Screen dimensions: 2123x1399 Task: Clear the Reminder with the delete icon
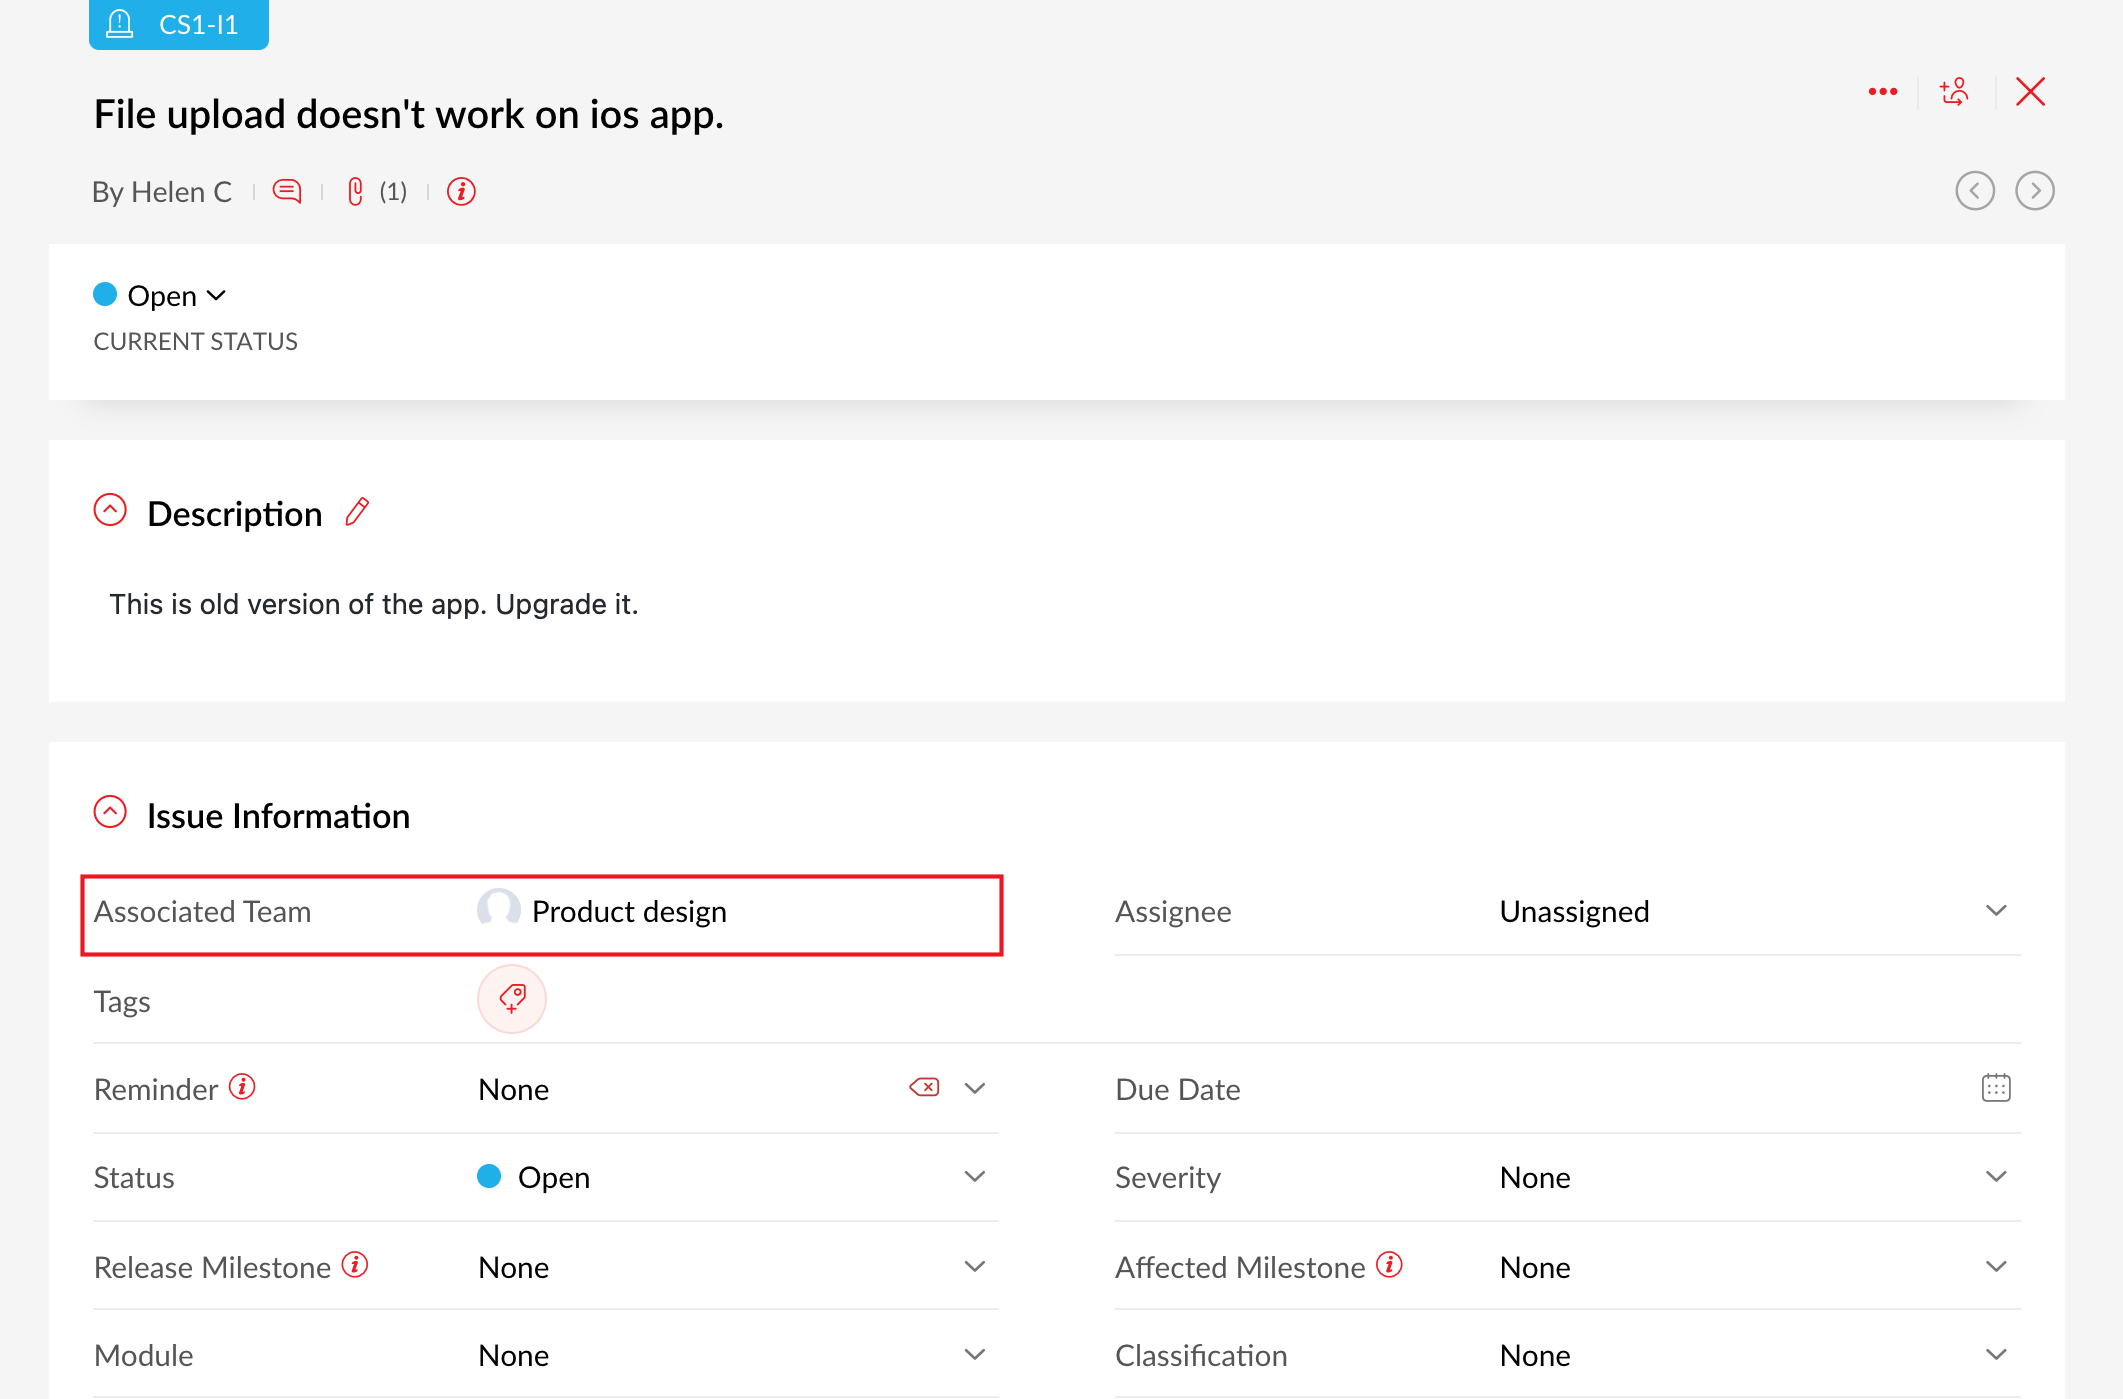pyautogui.click(x=924, y=1087)
